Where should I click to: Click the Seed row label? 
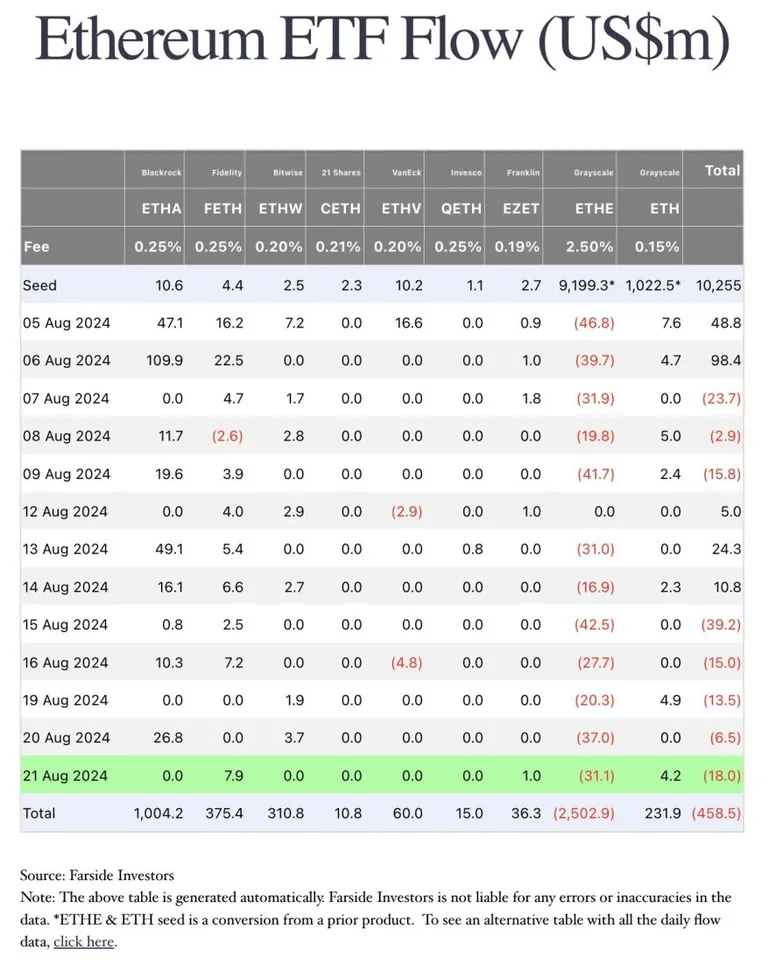tap(39, 286)
